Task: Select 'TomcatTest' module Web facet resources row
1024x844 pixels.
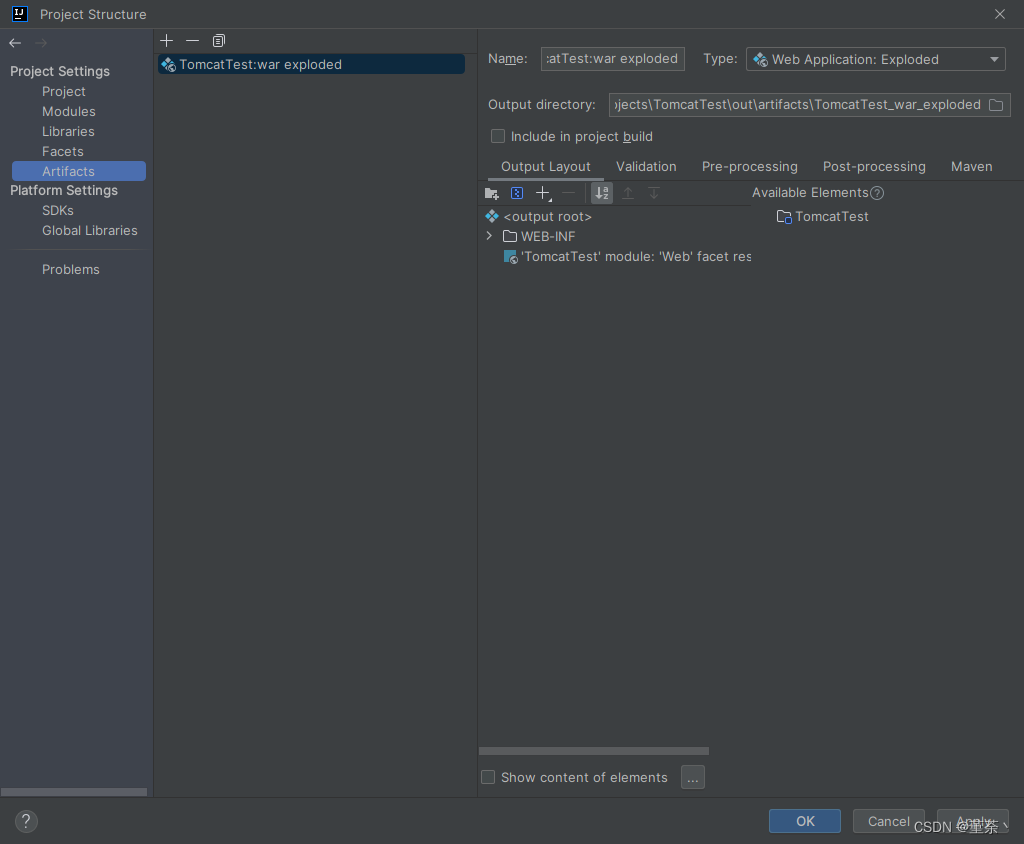Action: (627, 257)
